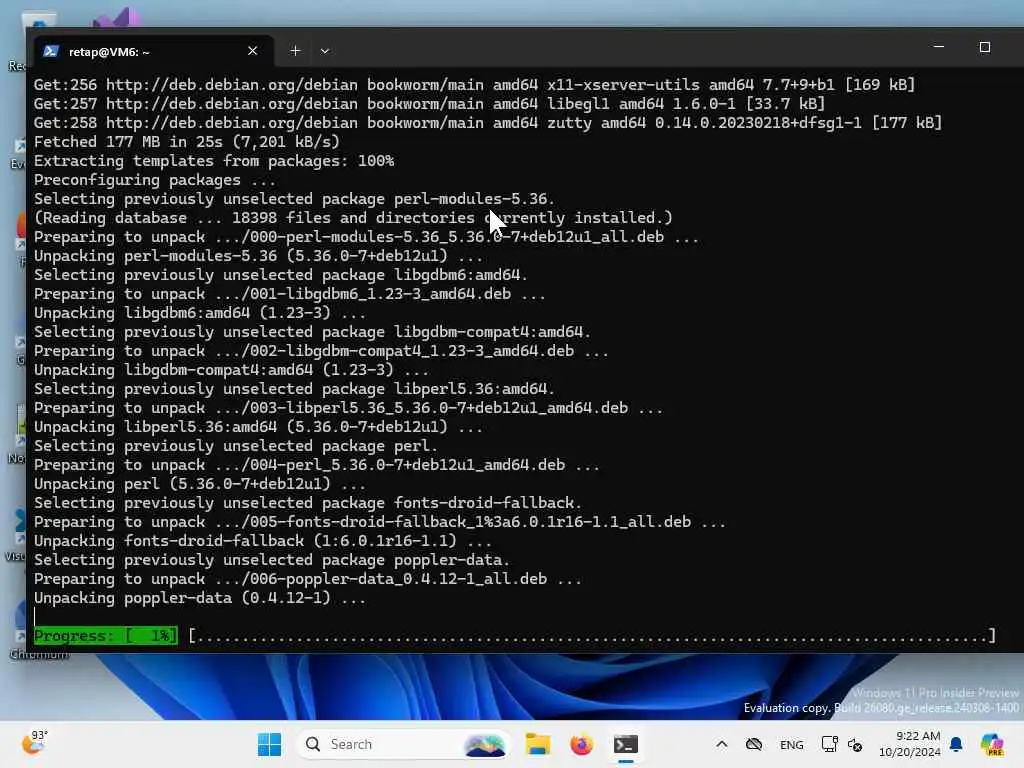Image resolution: width=1024 pixels, height=768 pixels.
Task: Open a new terminal tab with plus
Action: pyautogui.click(x=295, y=51)
